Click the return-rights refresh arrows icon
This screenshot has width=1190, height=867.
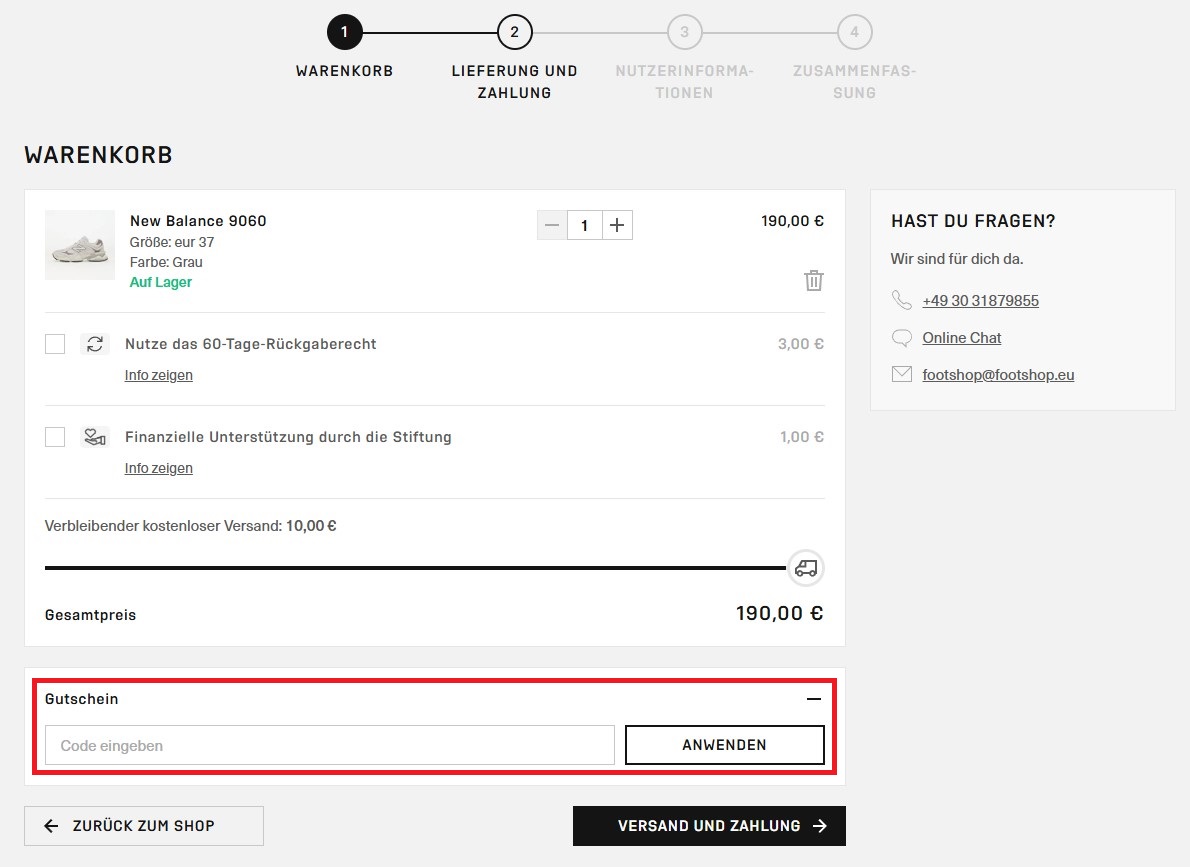[x=95, y=344]
